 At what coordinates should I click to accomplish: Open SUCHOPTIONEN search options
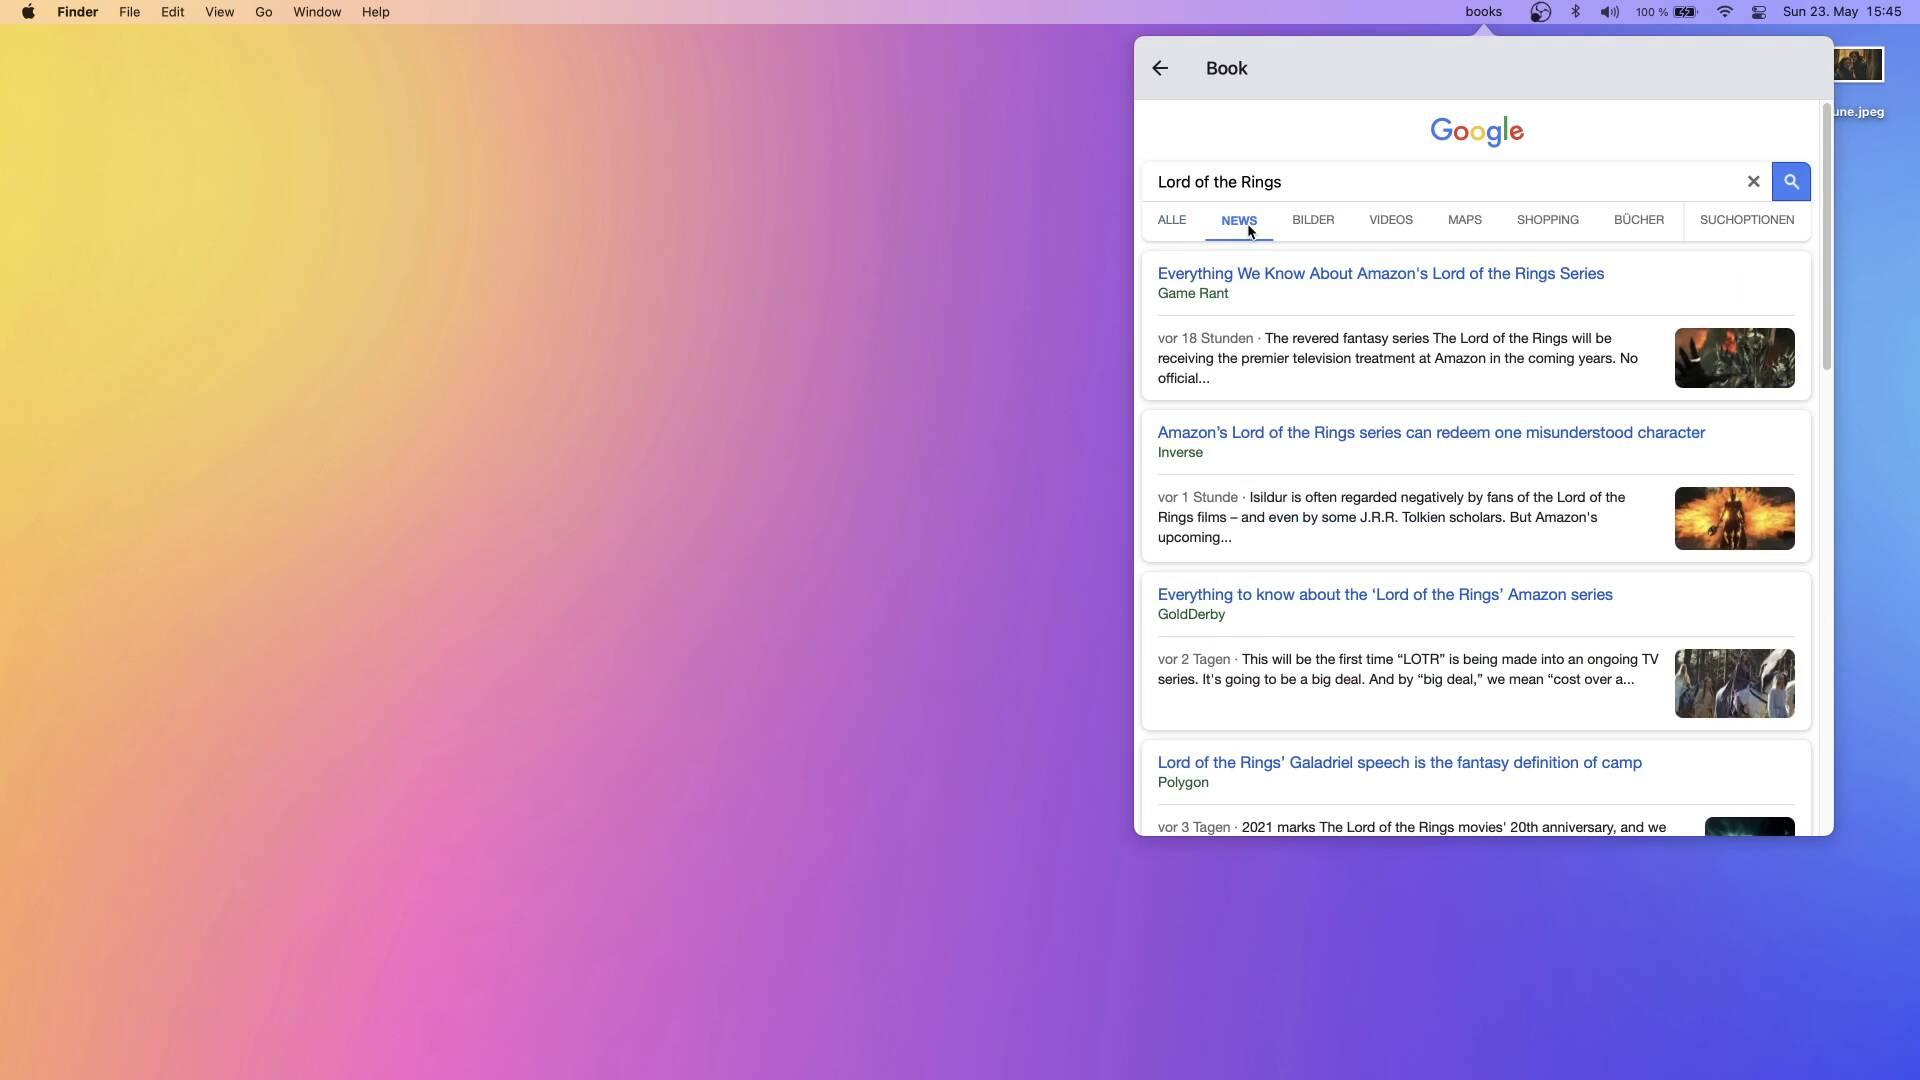click(x=1747, y=220)
